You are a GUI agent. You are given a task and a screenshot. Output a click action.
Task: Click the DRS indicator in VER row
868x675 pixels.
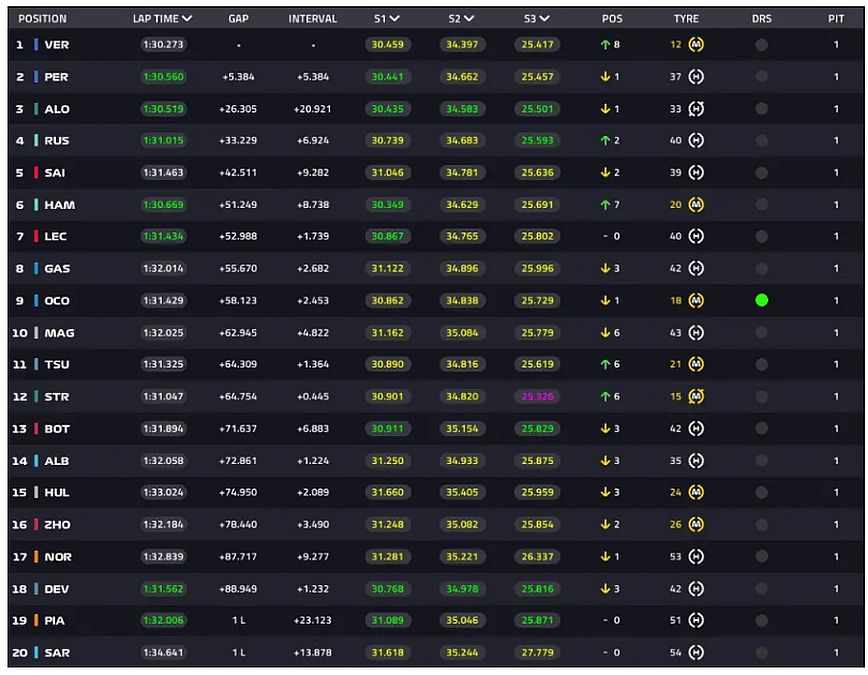coord(762,45)
